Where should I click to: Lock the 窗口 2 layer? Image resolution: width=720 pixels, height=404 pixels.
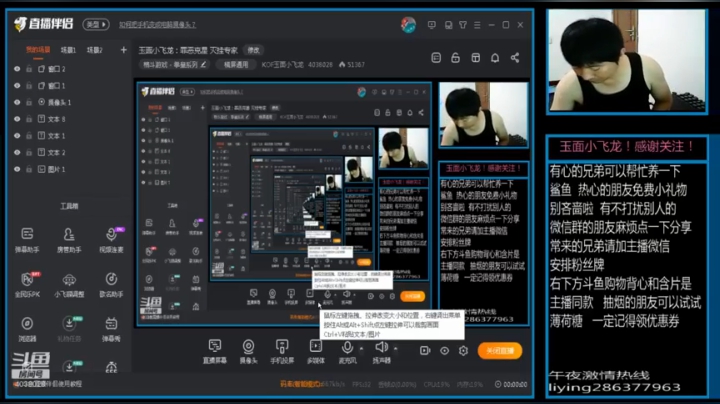(x=29, y=69)
